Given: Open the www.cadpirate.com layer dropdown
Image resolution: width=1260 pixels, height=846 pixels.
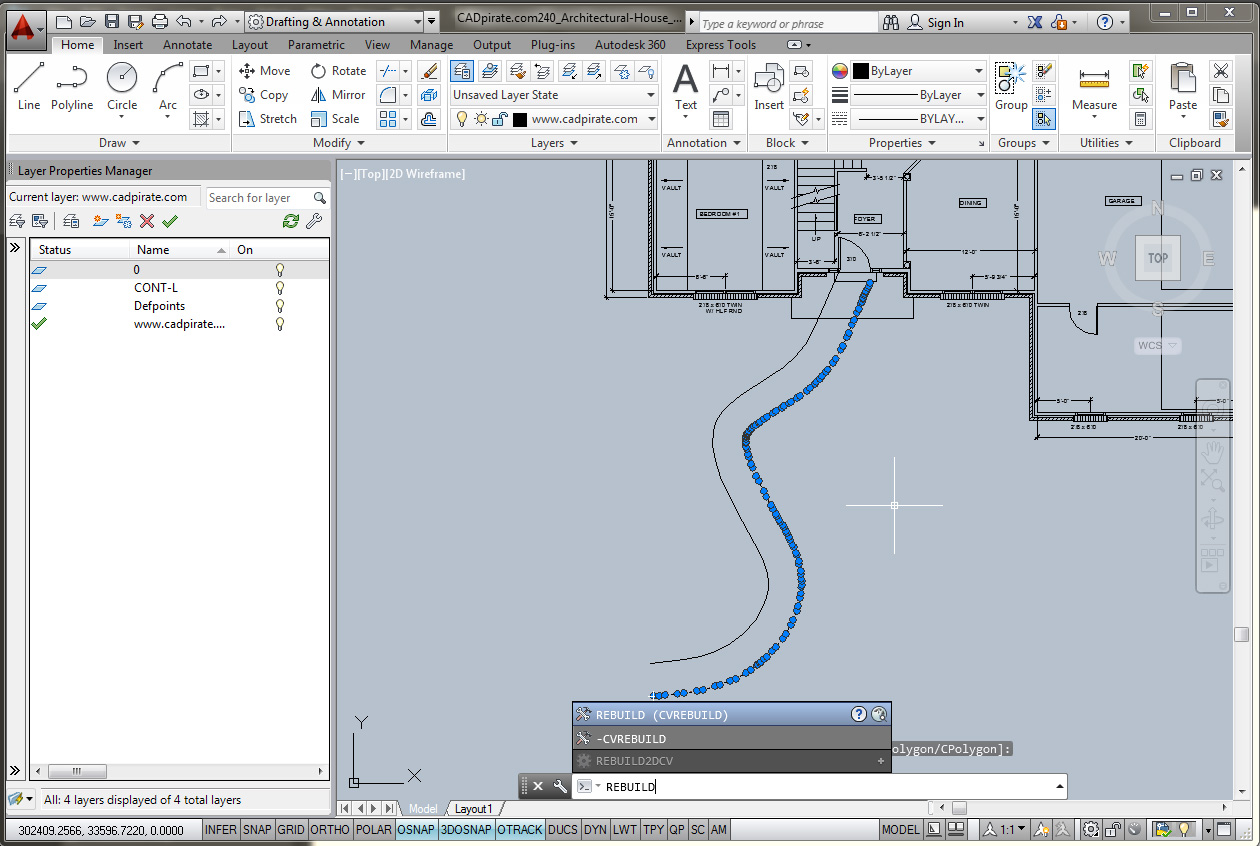Looking at the screenshot, I should point(554,119).
